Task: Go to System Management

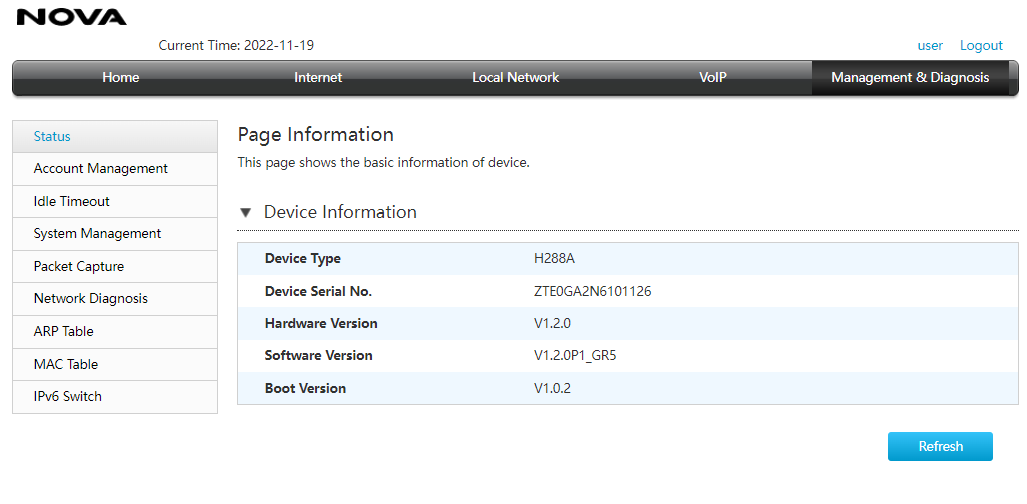Action: point(115,233)
